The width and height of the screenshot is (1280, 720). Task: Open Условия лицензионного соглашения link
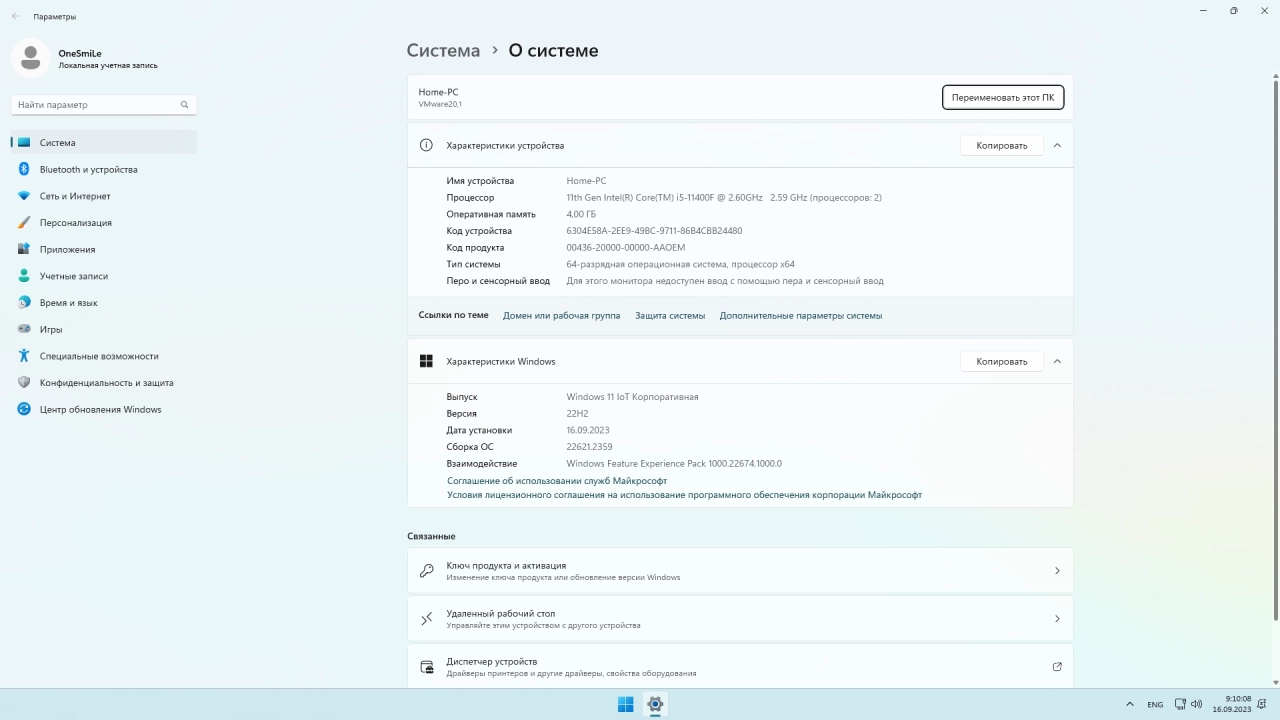click(x=684, y=495)
